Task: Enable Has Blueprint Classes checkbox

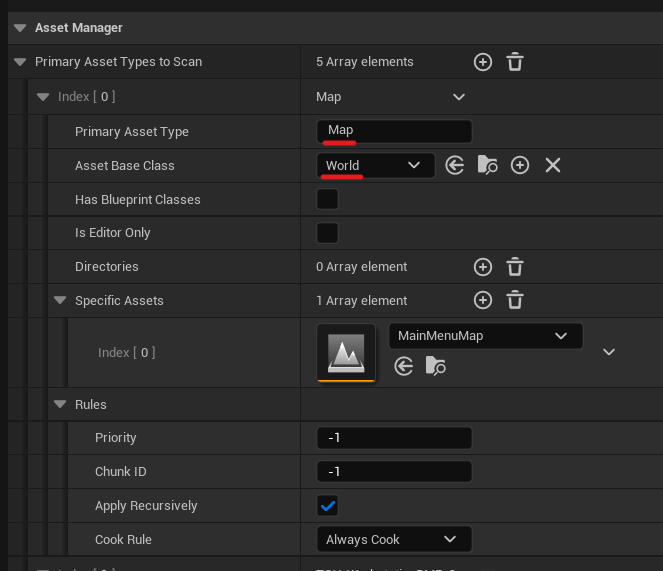Action: click(x=327, y=199)
